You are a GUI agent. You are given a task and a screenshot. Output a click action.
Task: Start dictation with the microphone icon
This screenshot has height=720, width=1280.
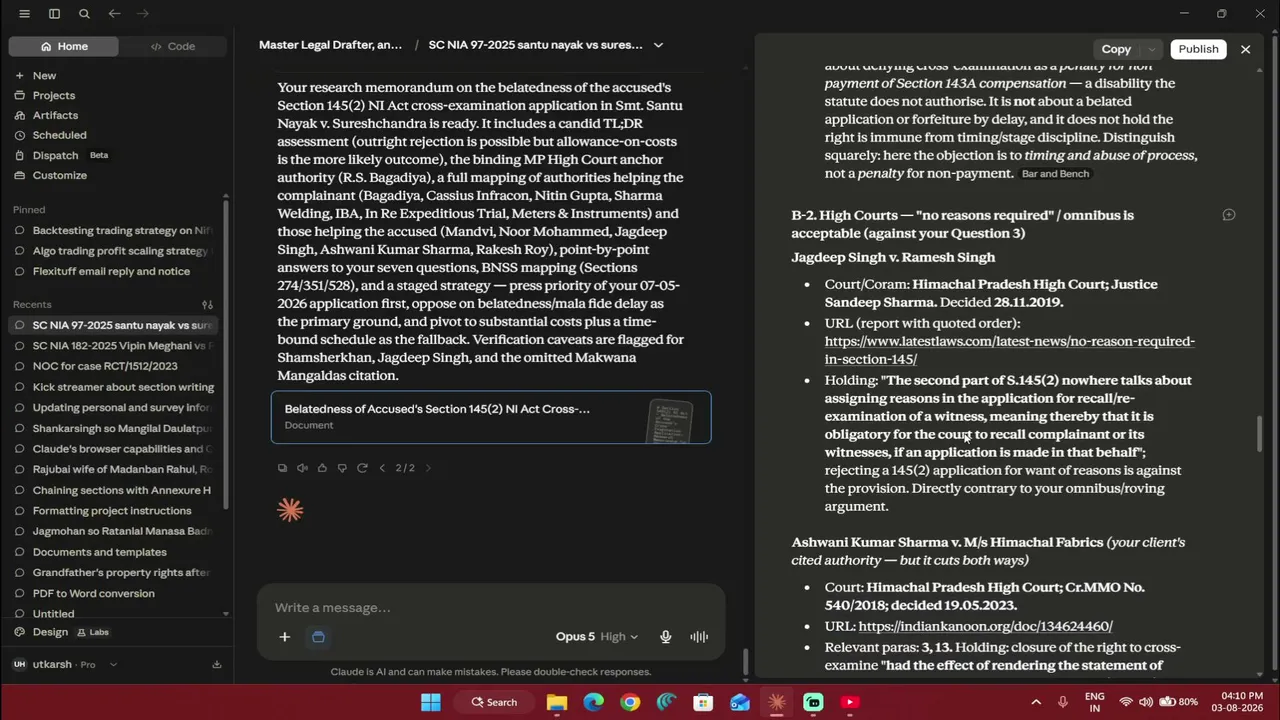pyautogui.click(x=665, y=637)
